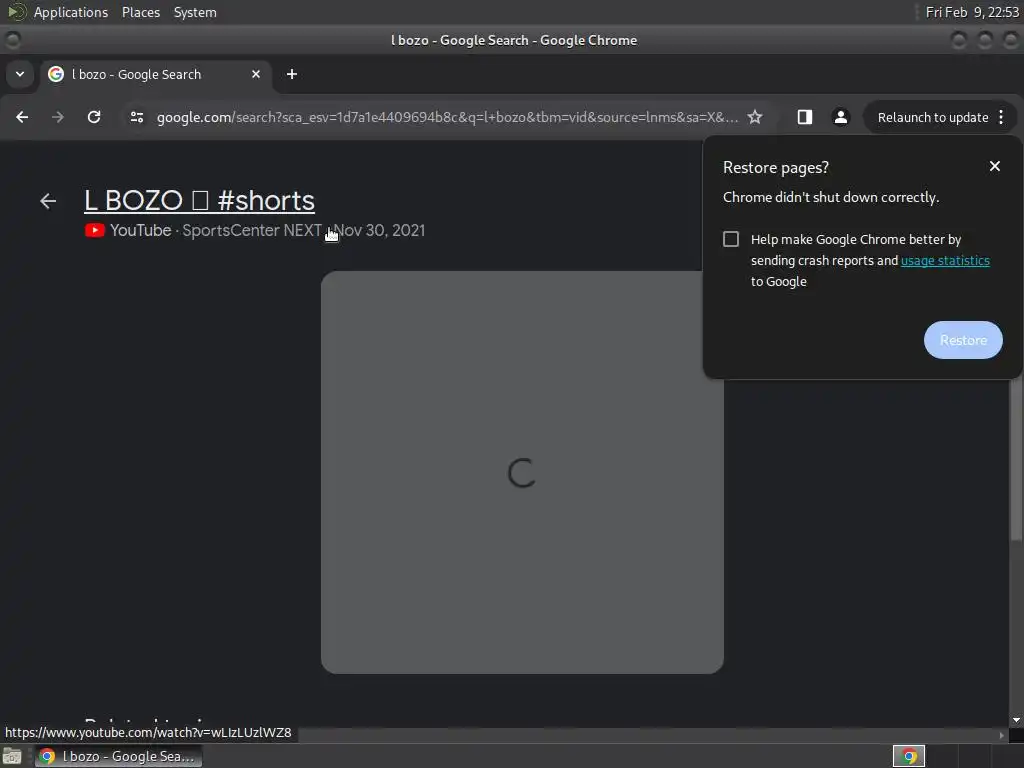Go back using Chrome's back arrow
1024x768 pixels.
coord(22,117)
